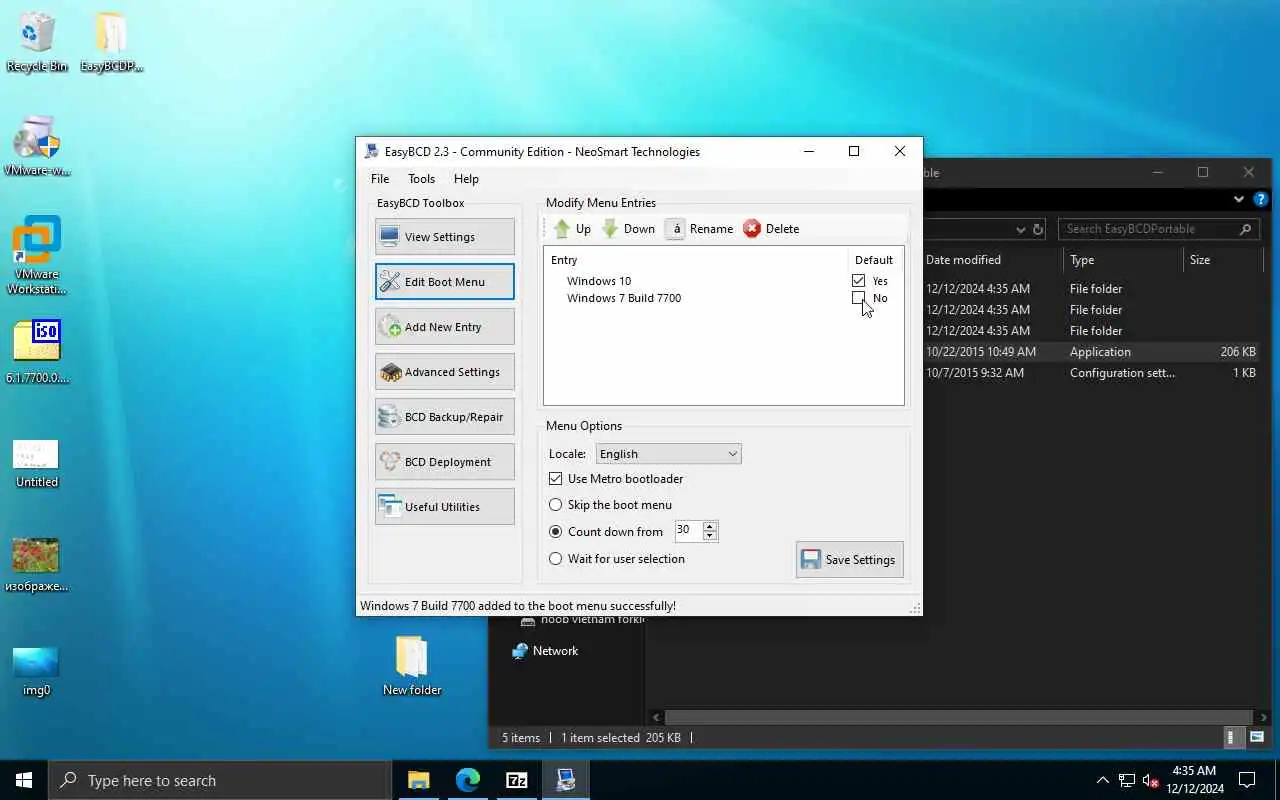Image resolution: width=1280 pixels, height=800 pixels.
Task: Select the изображе image desktop icon
Action: pyautogui.click(x=37, y=564)
